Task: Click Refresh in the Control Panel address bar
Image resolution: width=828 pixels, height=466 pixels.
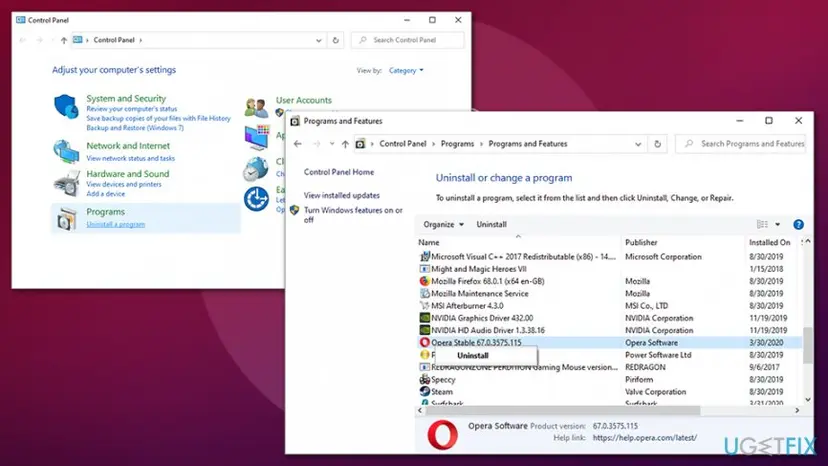Action: point(335,40)
